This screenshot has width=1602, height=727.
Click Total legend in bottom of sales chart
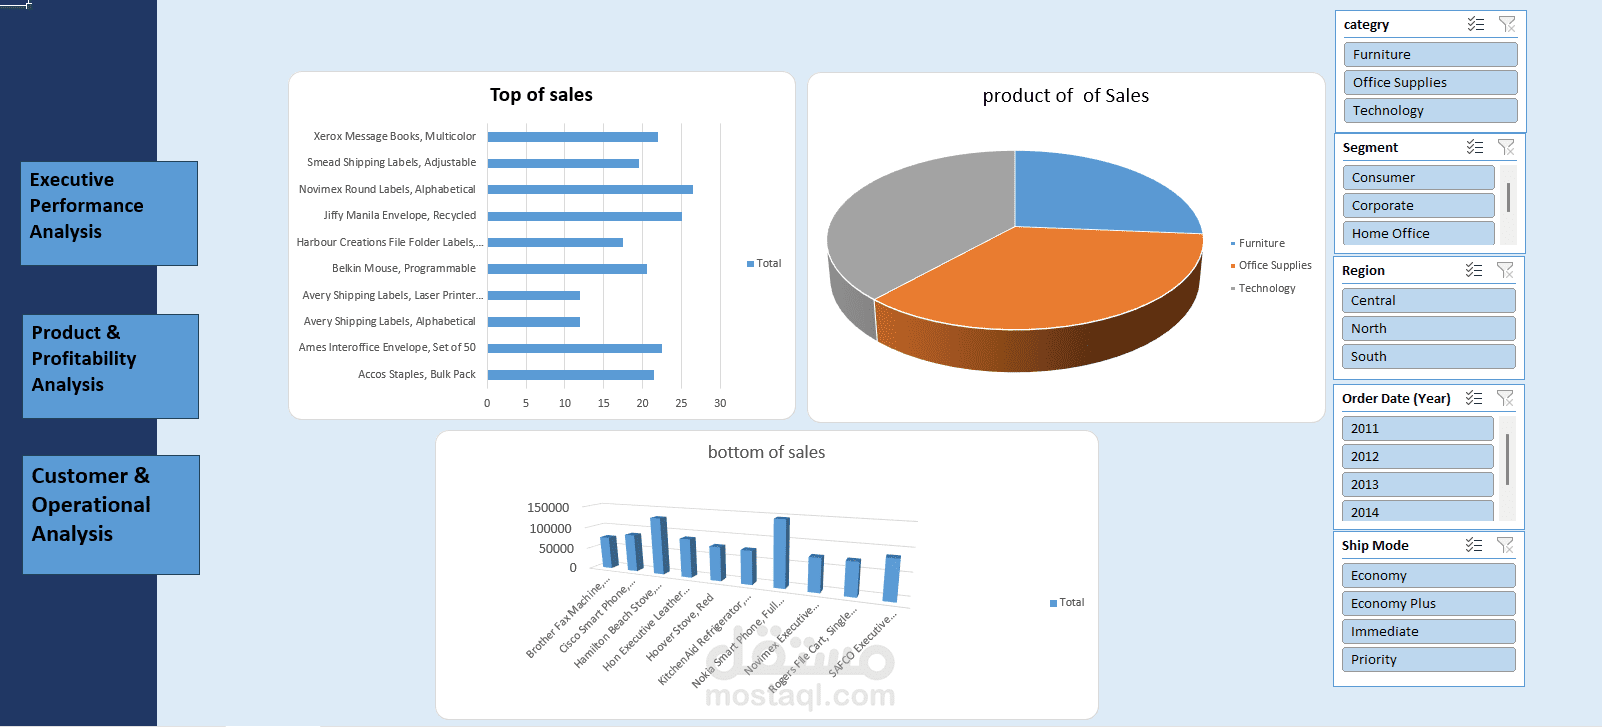click(x=1067, y=602)
